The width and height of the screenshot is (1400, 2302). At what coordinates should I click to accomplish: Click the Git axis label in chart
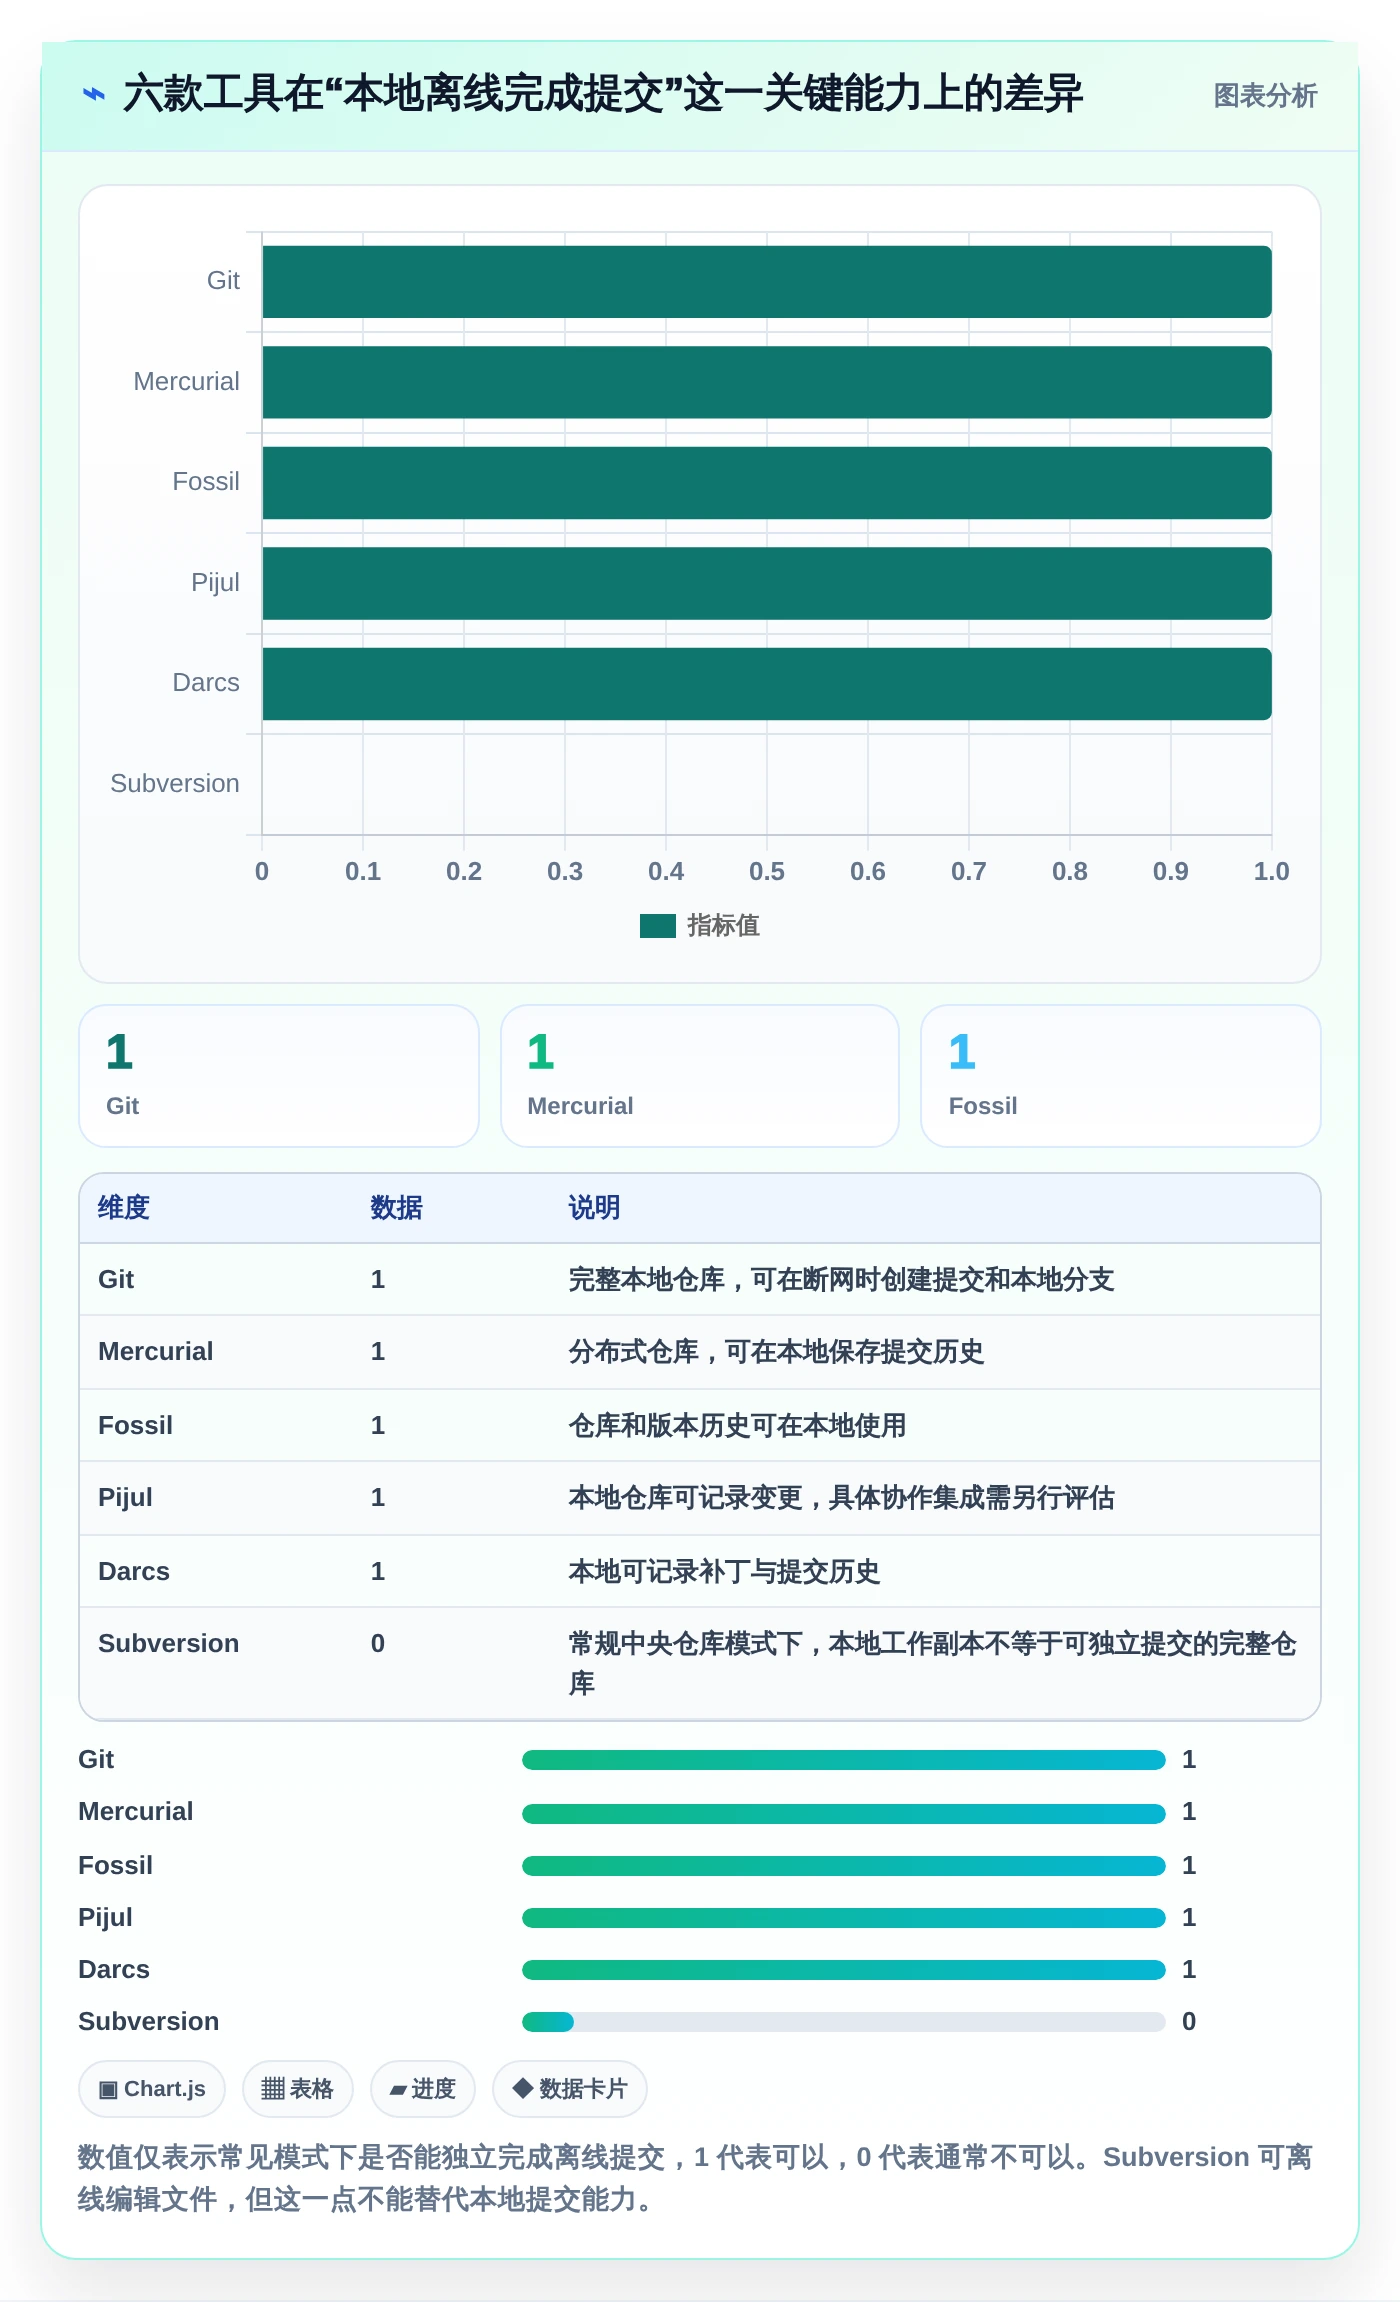pos(223,281)
